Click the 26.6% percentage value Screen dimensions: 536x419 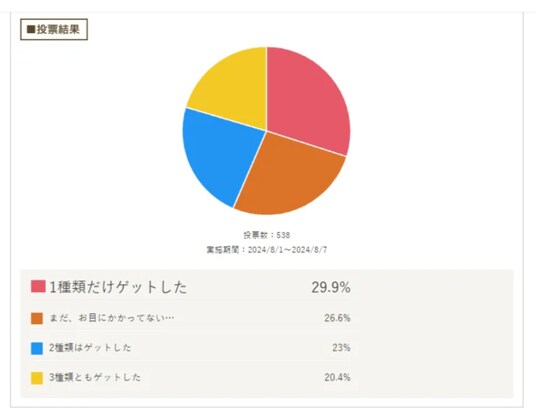click(x=337, y=318)
